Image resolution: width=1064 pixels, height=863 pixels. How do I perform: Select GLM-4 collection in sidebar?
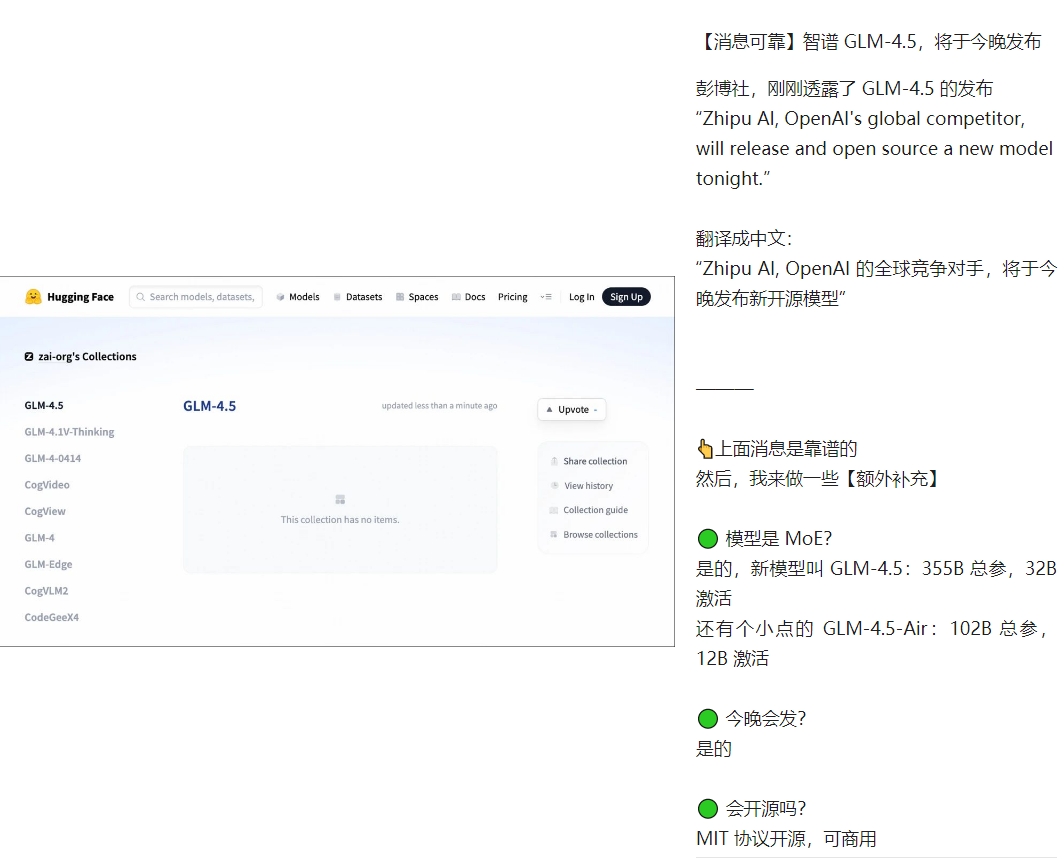tap(39, 538)
